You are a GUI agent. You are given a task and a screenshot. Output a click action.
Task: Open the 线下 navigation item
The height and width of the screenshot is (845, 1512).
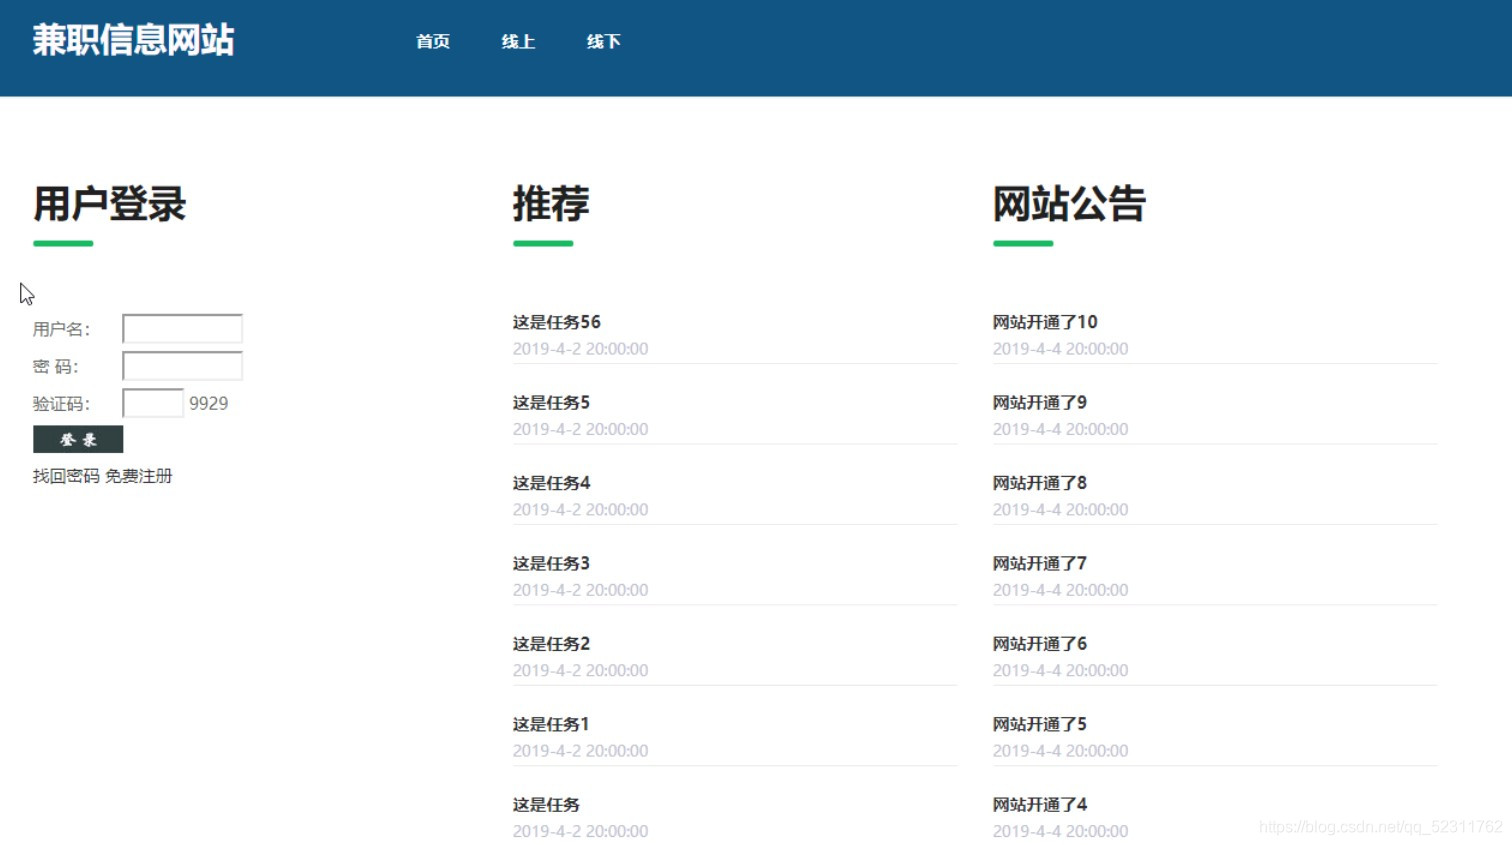602,41
